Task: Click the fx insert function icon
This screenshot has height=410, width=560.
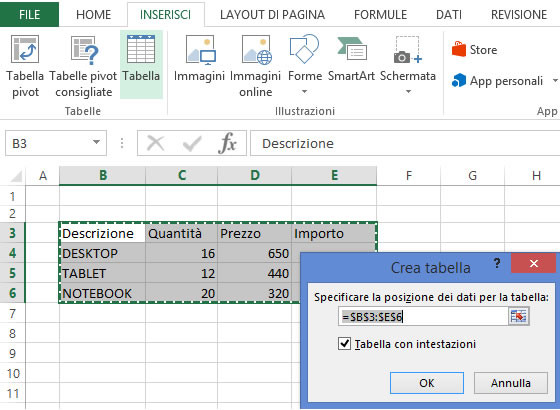Action: 227,143
